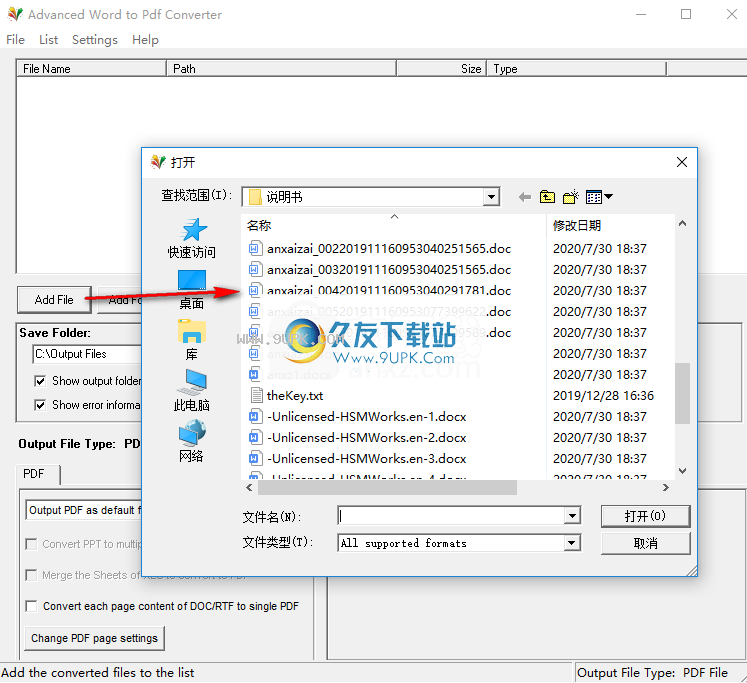Click the File Name column header
The image size is (747, 683).
pos(91,69)
